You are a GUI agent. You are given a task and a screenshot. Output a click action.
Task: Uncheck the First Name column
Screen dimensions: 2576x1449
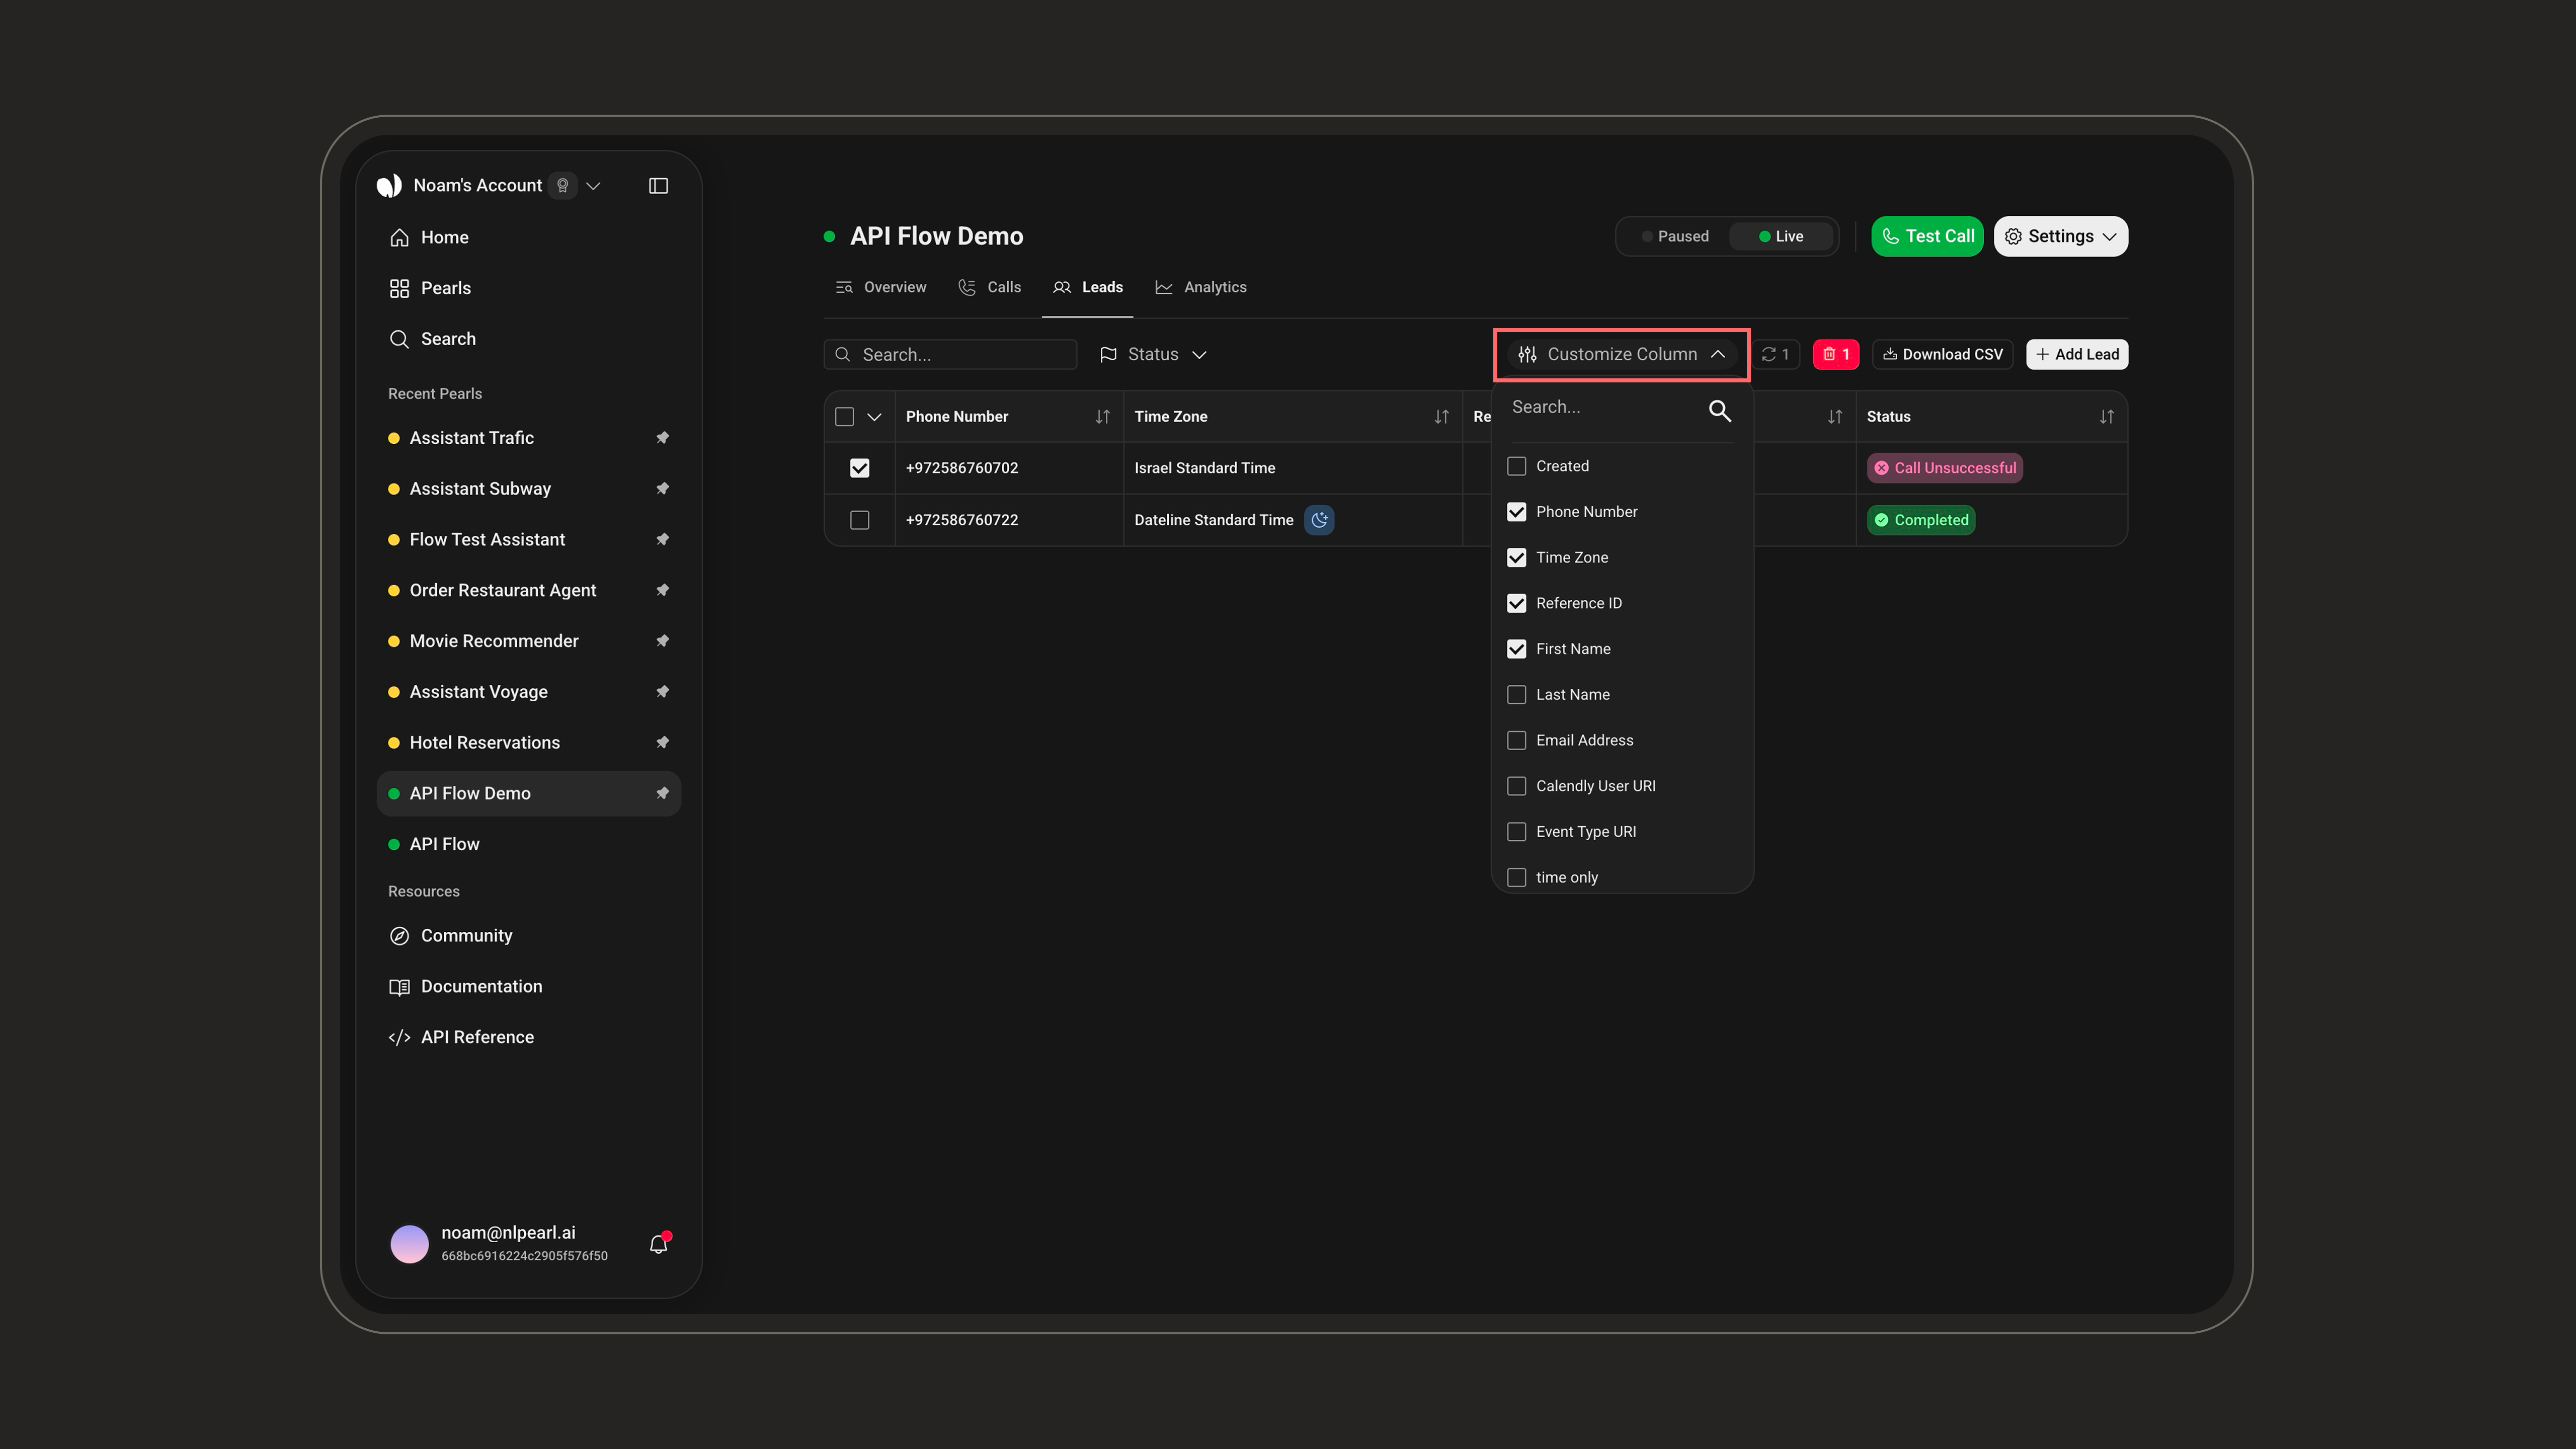[1516, 649]
